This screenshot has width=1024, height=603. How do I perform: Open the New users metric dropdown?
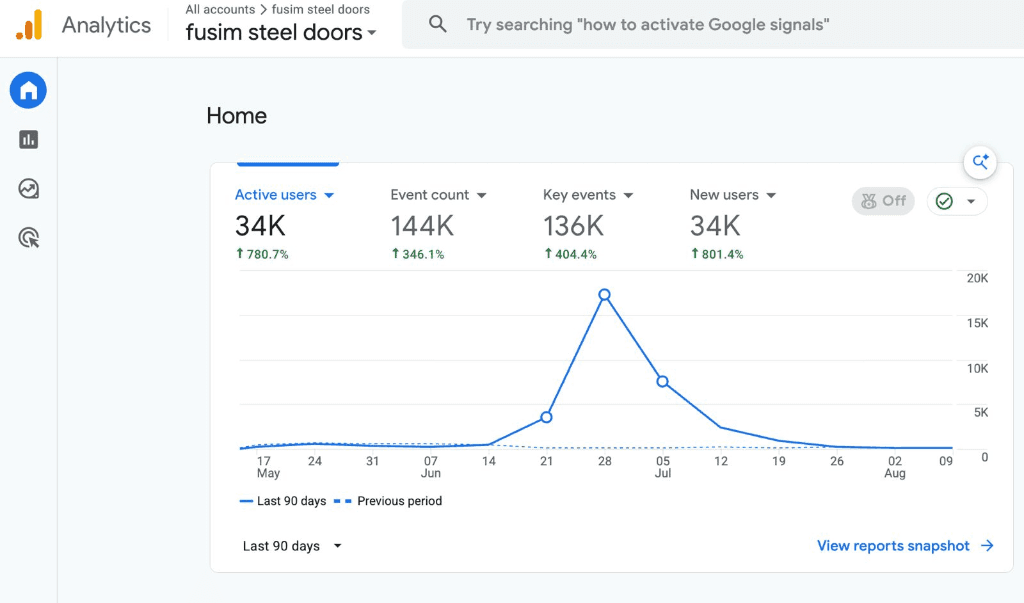click(x=733, y=195)
